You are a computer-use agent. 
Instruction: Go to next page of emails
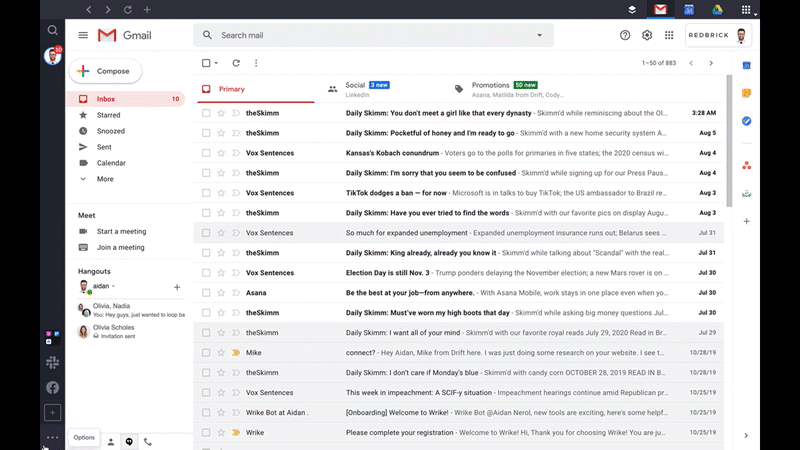tap(711, 63)
